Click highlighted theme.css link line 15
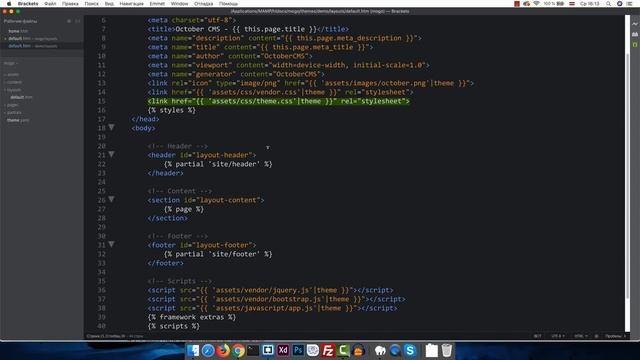The image size is (640, 360). pos(279,101)
